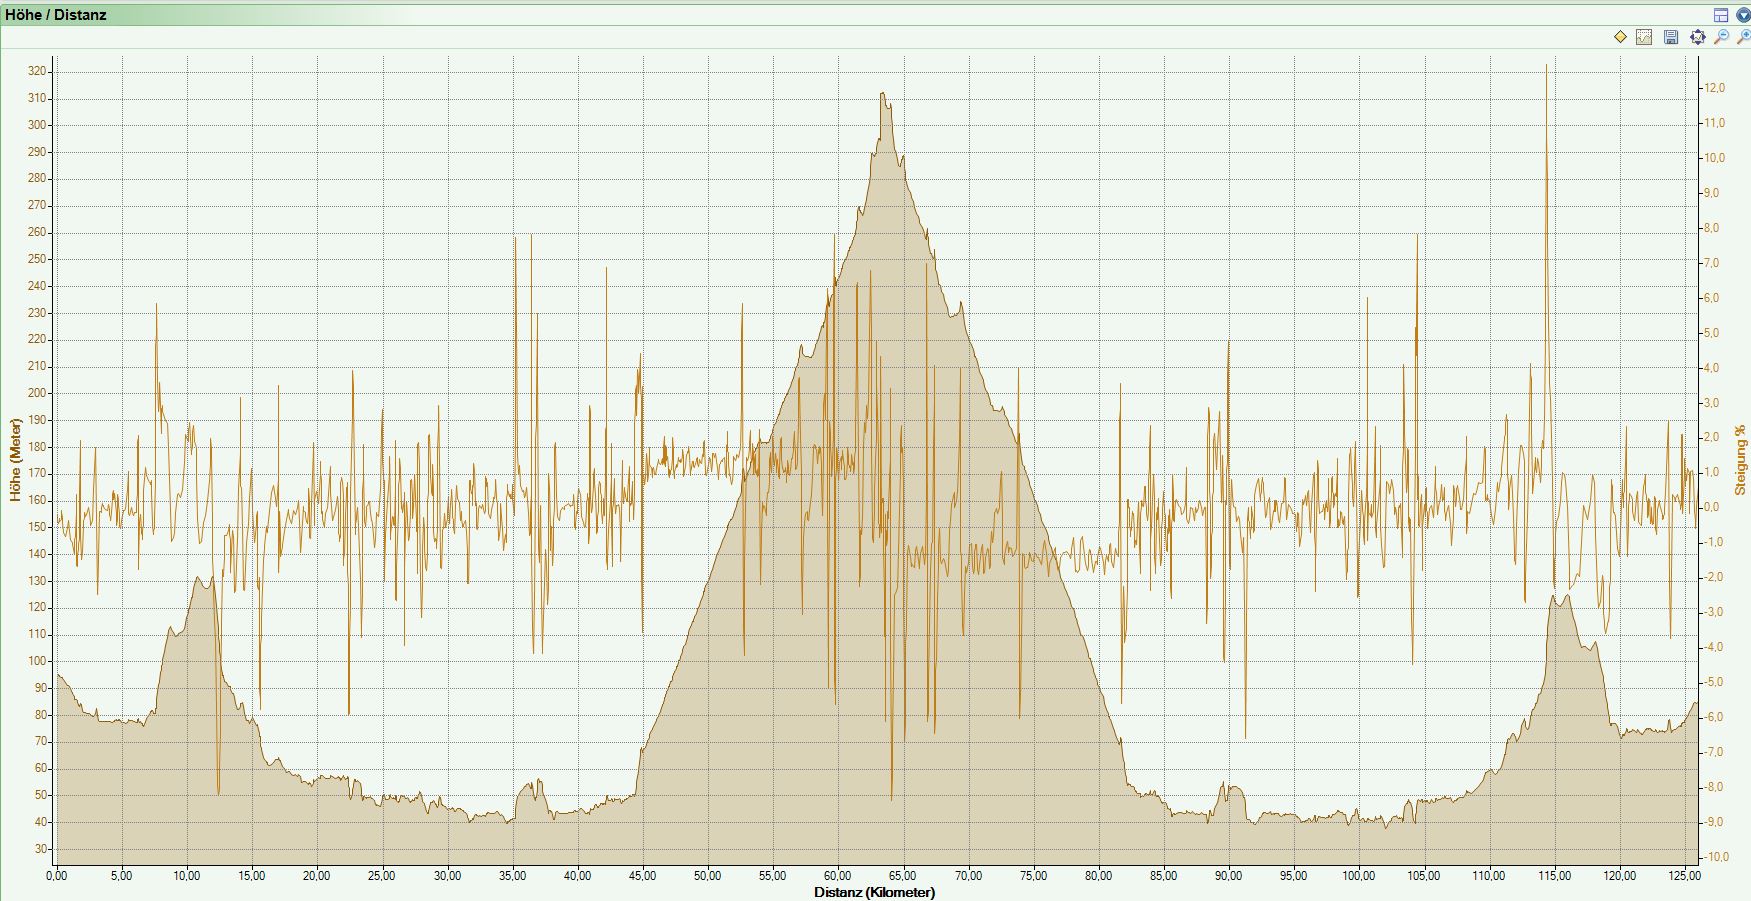Viewport: 1751px width, 901px height.
Task: Click the 200 value on the height axis
Action: pyautogui.click(x=37, y=393)
